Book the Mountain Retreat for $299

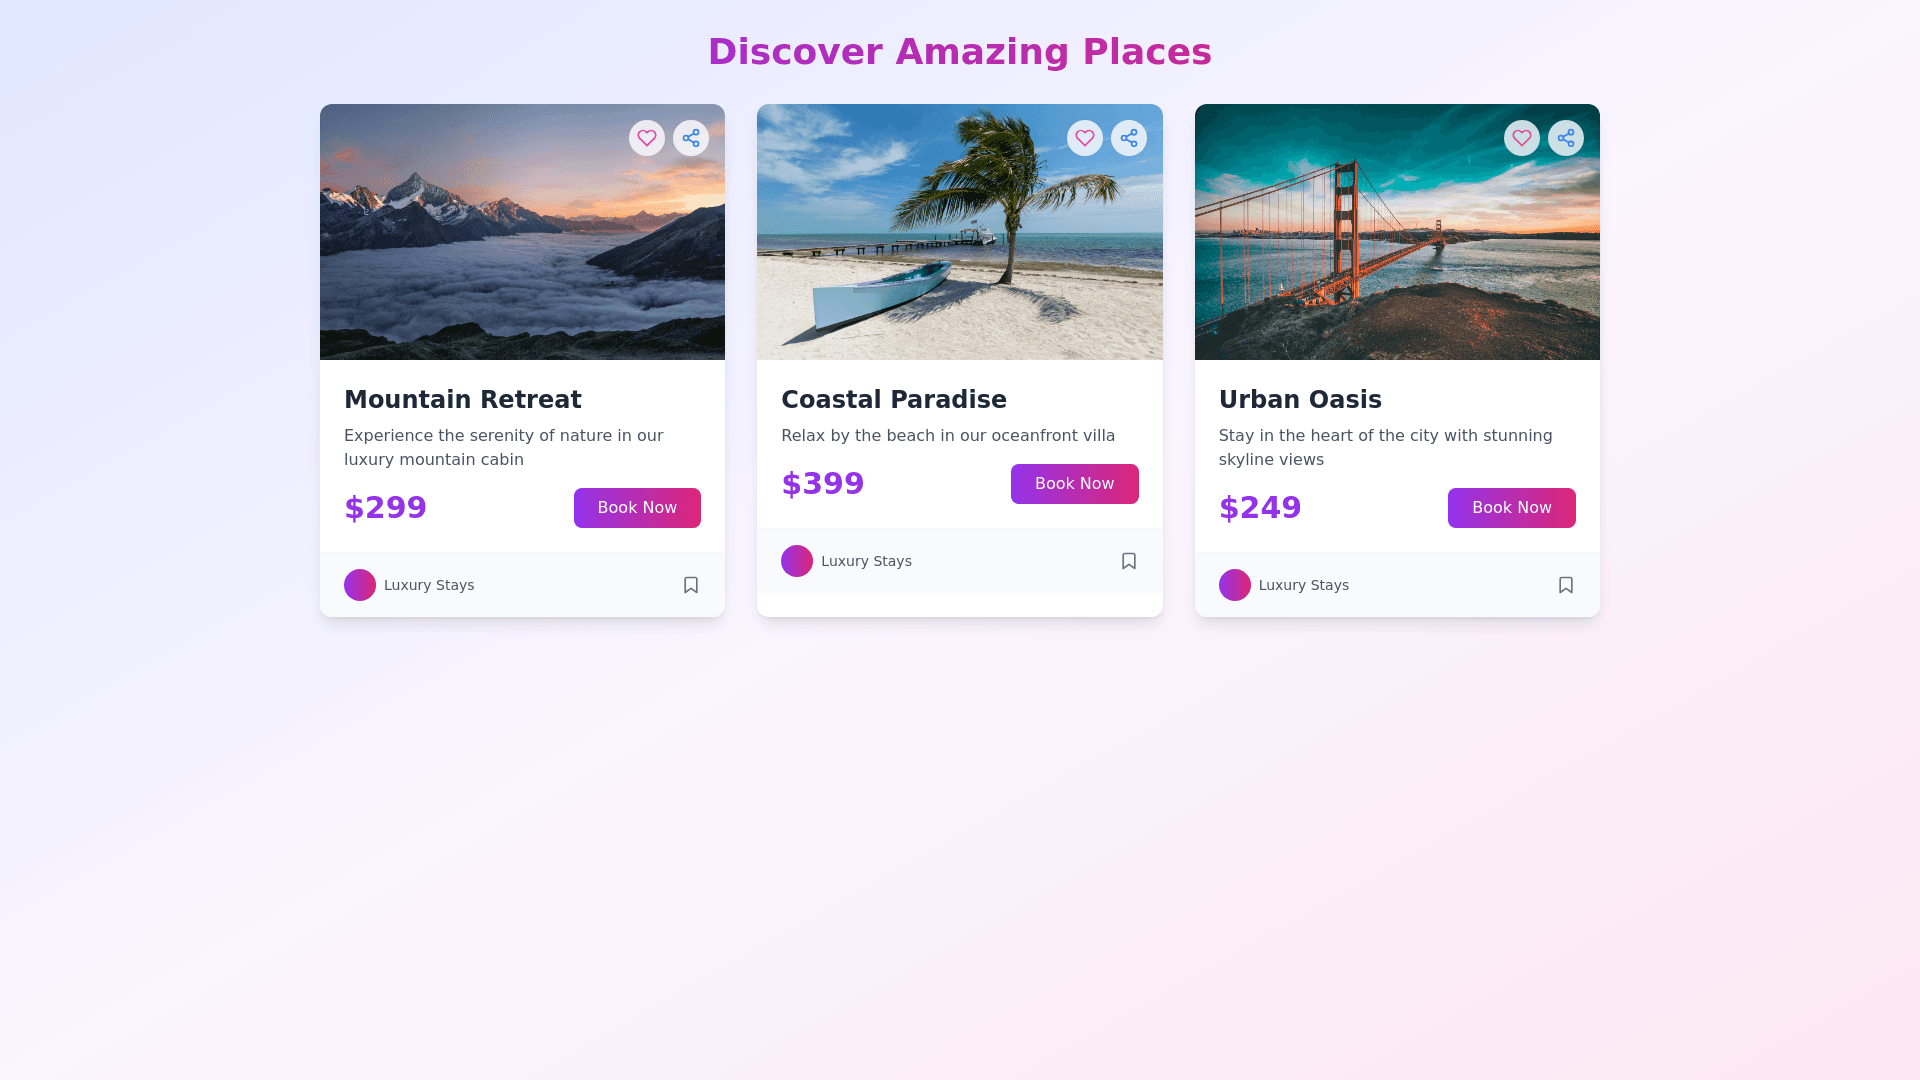637,508
